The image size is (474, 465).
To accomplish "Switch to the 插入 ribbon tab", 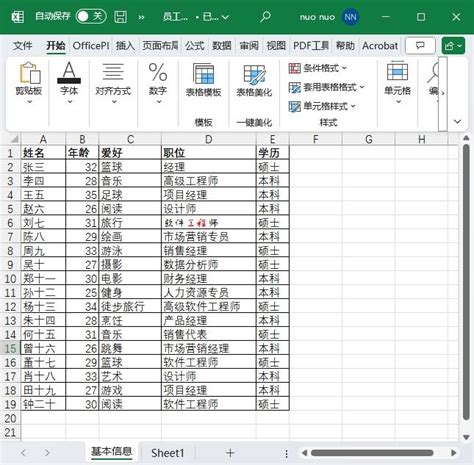I will pos(125,46).
